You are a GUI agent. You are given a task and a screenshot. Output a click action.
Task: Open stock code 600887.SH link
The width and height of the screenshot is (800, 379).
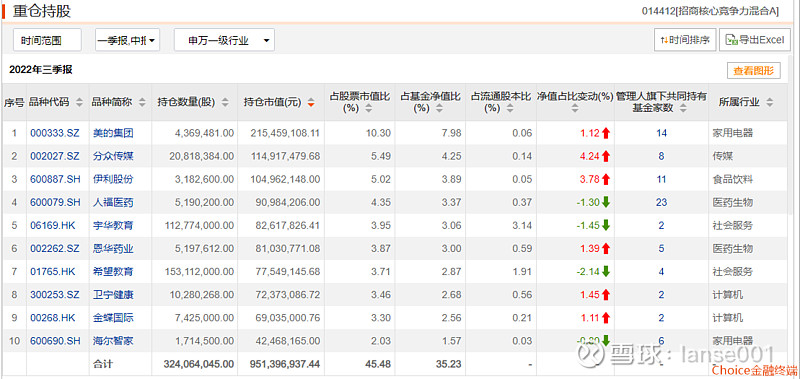pos(55,179)
